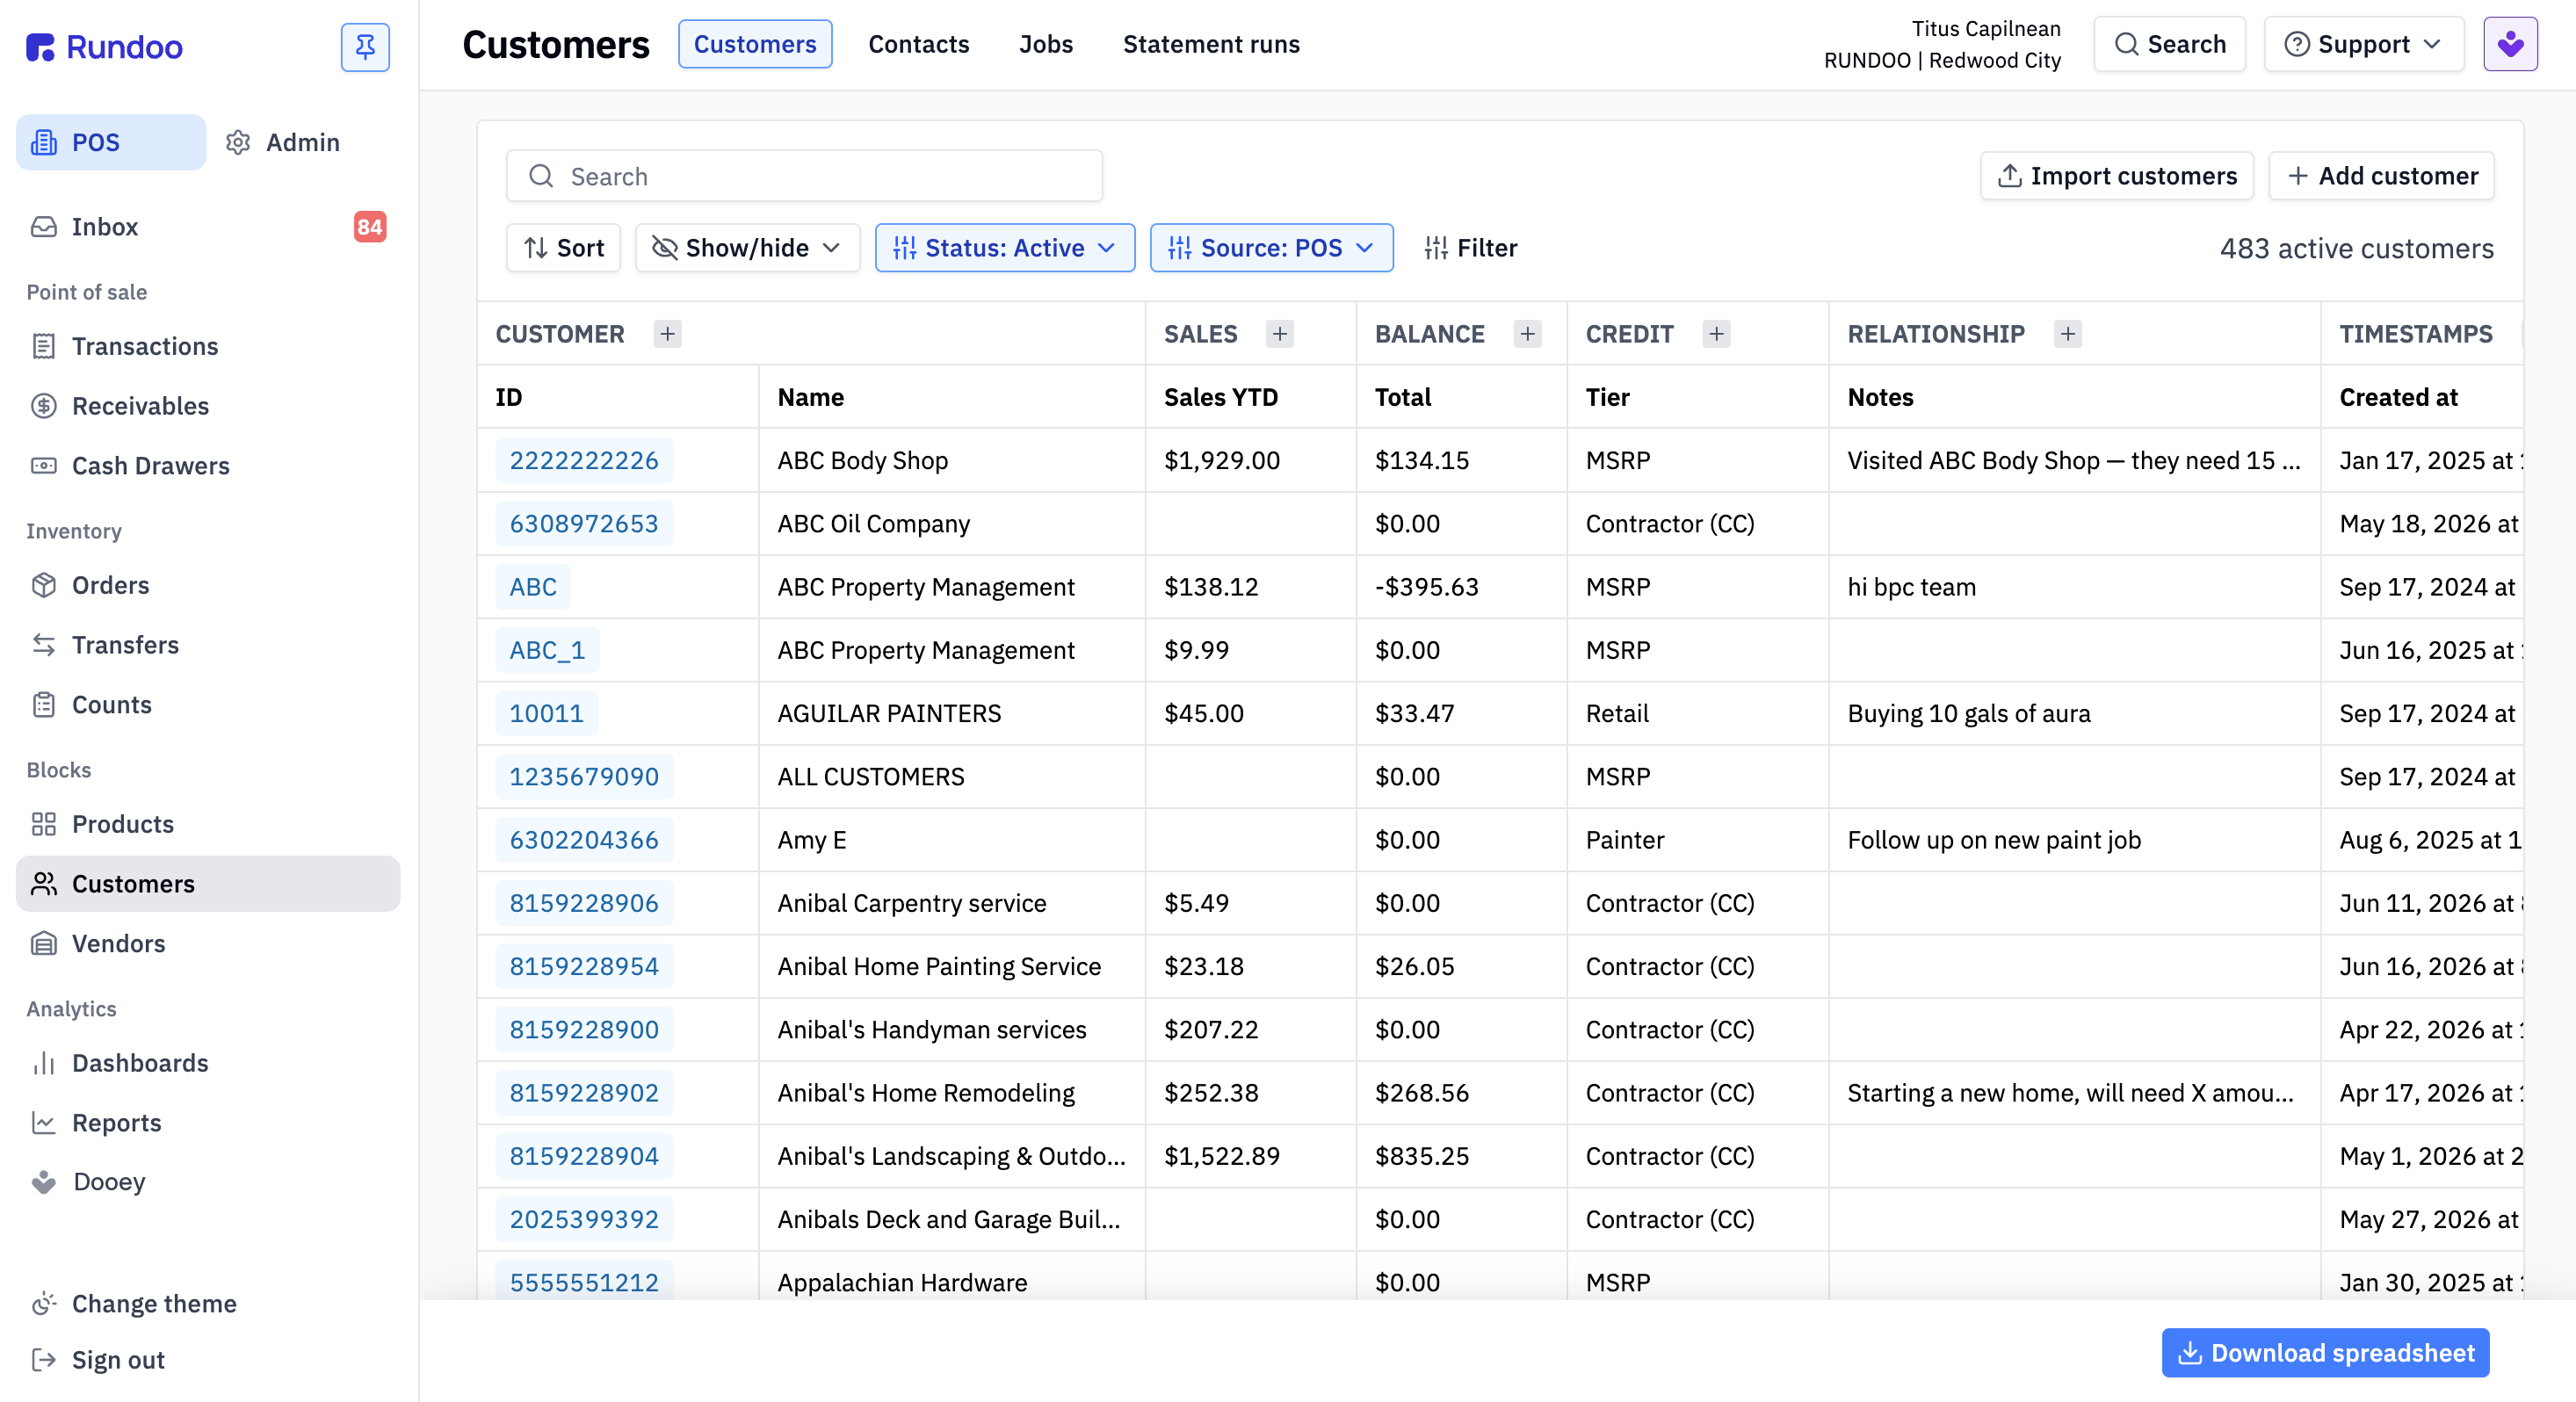Open the Status: Active filter dropdown

1004,248
